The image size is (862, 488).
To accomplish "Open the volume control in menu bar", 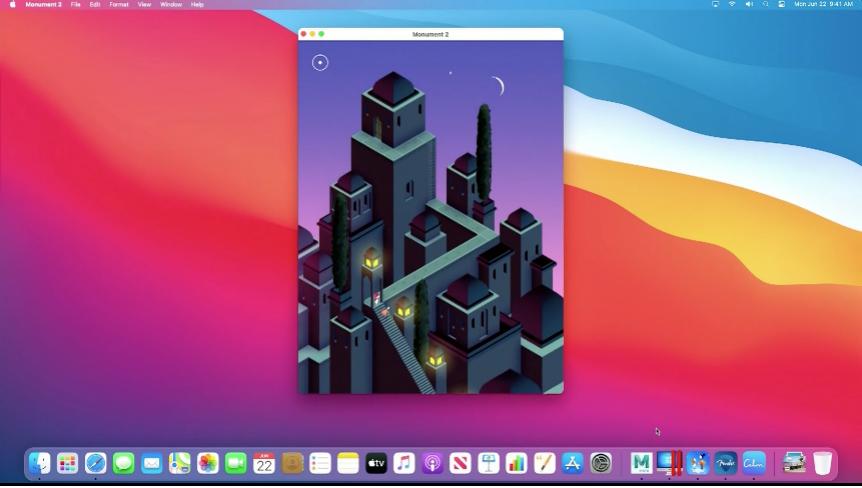I will [749, 4].
